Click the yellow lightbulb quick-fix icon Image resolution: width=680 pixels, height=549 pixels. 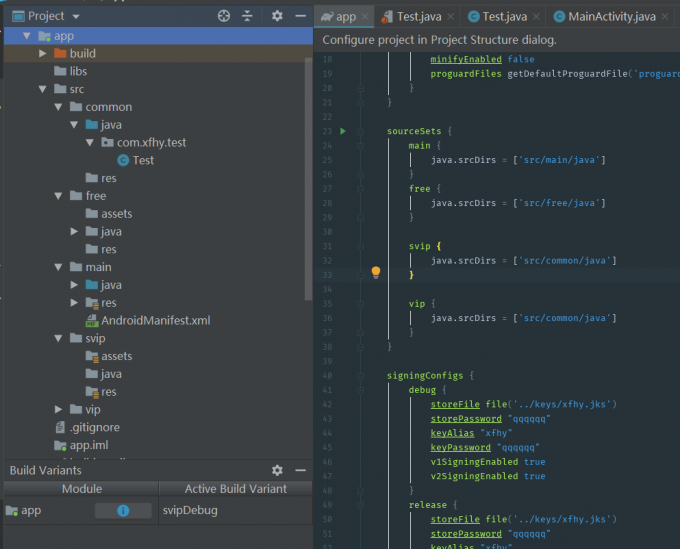(x=376, y=272)
